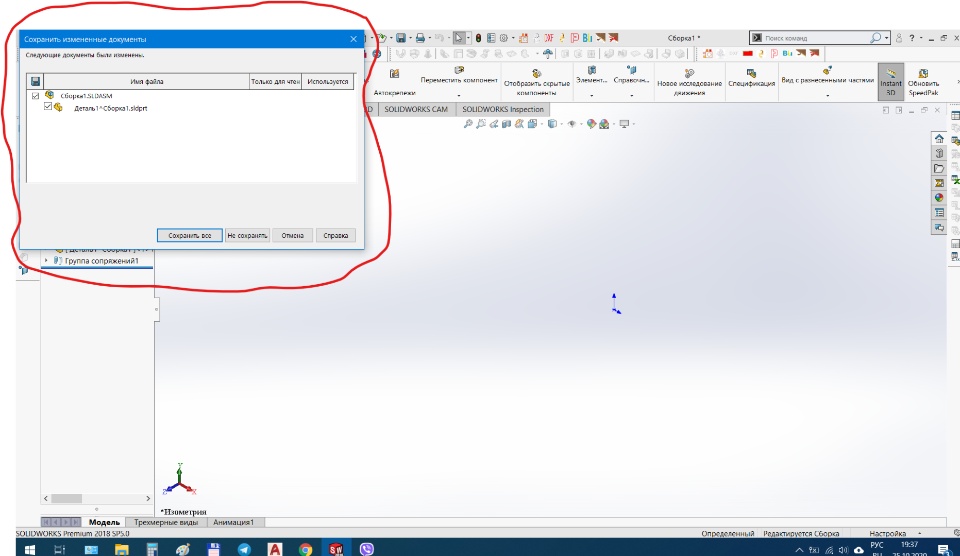The image size is (960, 556).
Task: Click the user login icon in title bar
Action: coord(899,38)
